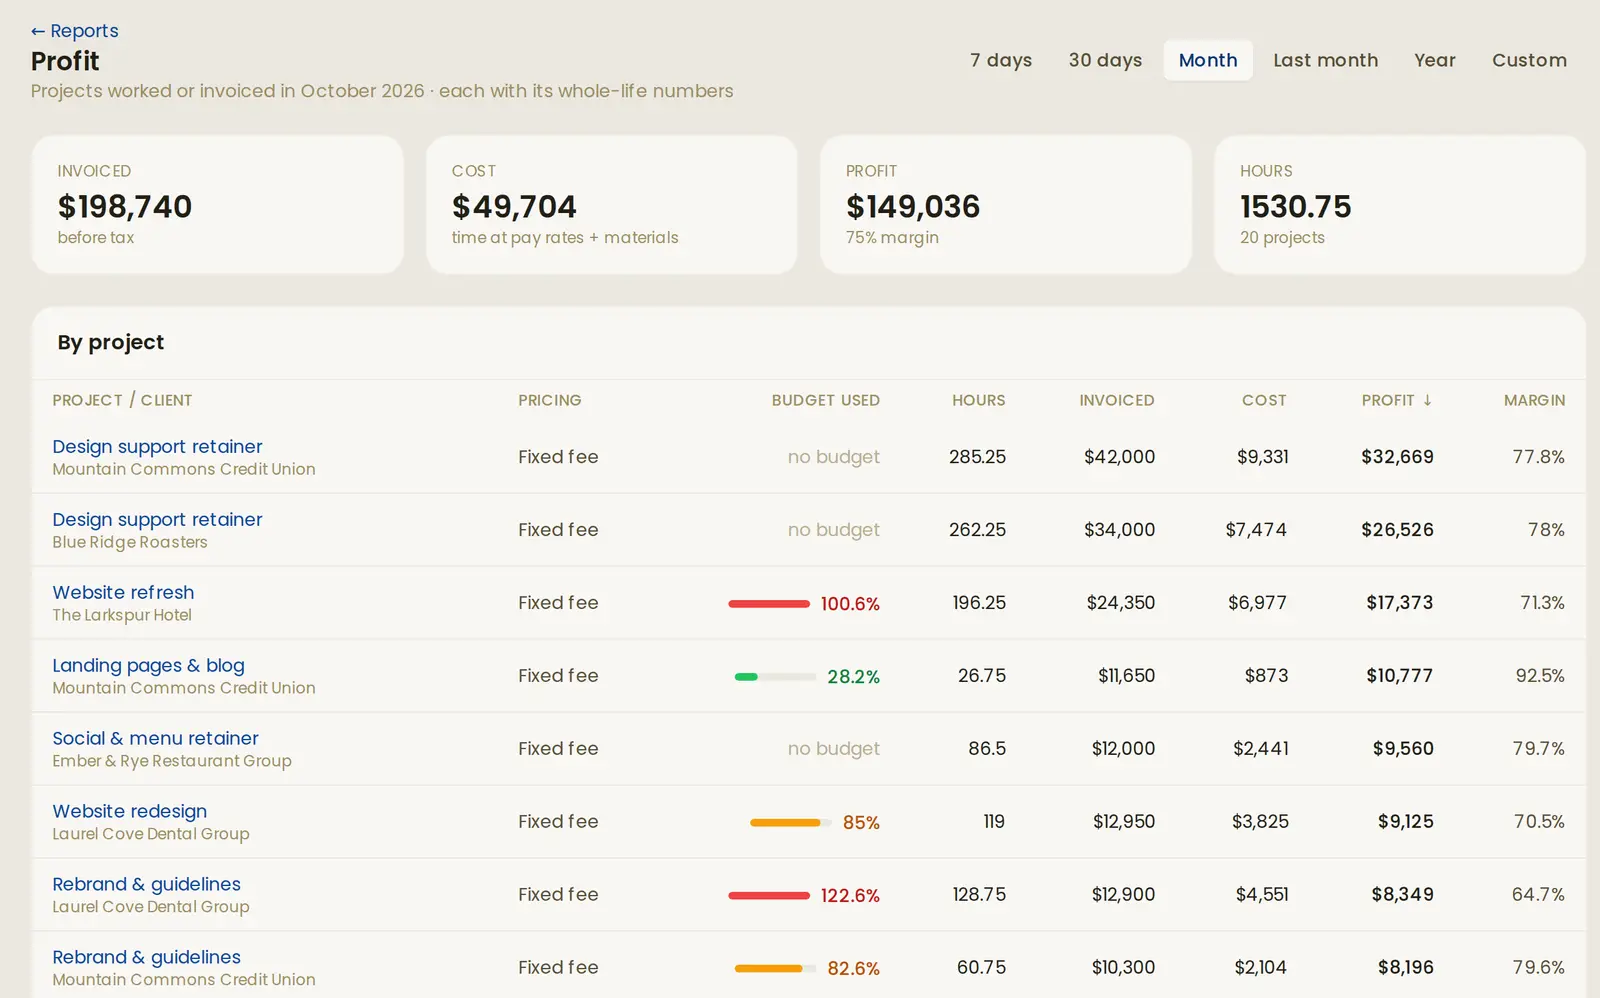This screenshot has height=998, width=1600.
Task: Select the 7 days range tab
Action: [1001, 60]
